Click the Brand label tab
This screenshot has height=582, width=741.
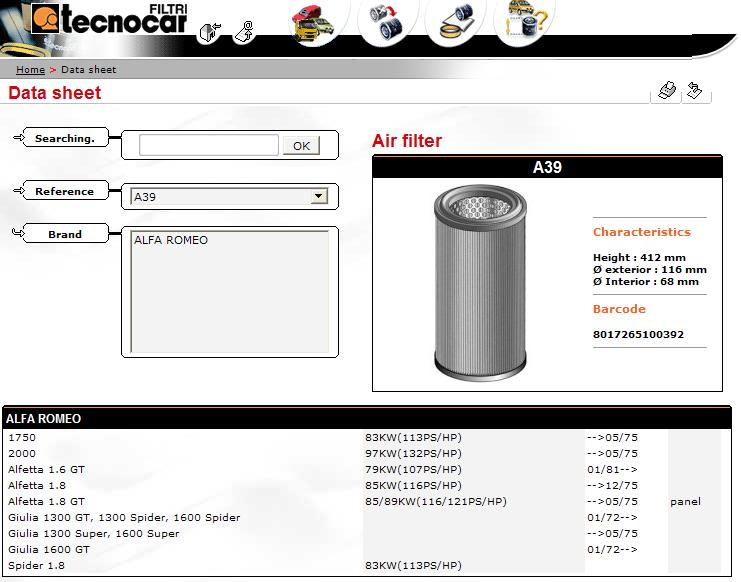coord(65,235)
